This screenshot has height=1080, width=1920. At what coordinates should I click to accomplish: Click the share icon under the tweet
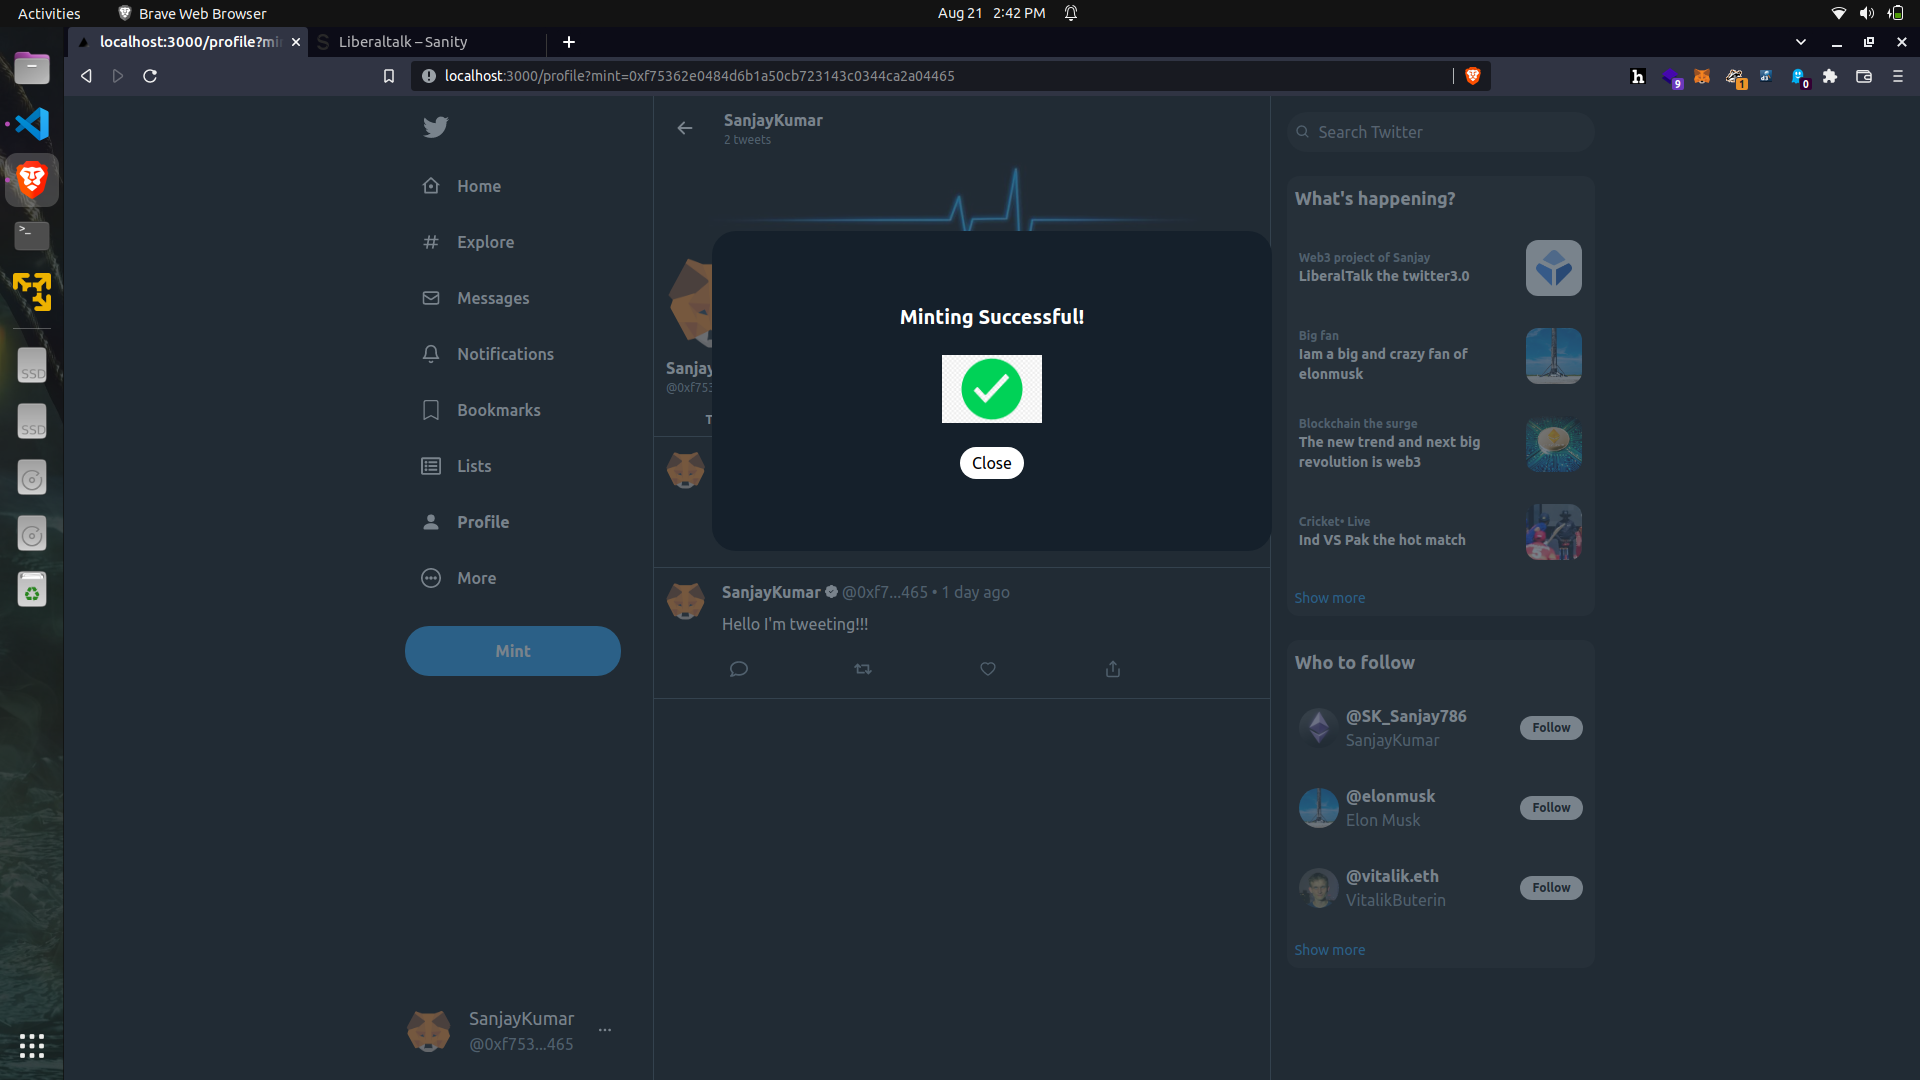[x=1113, y=669]
